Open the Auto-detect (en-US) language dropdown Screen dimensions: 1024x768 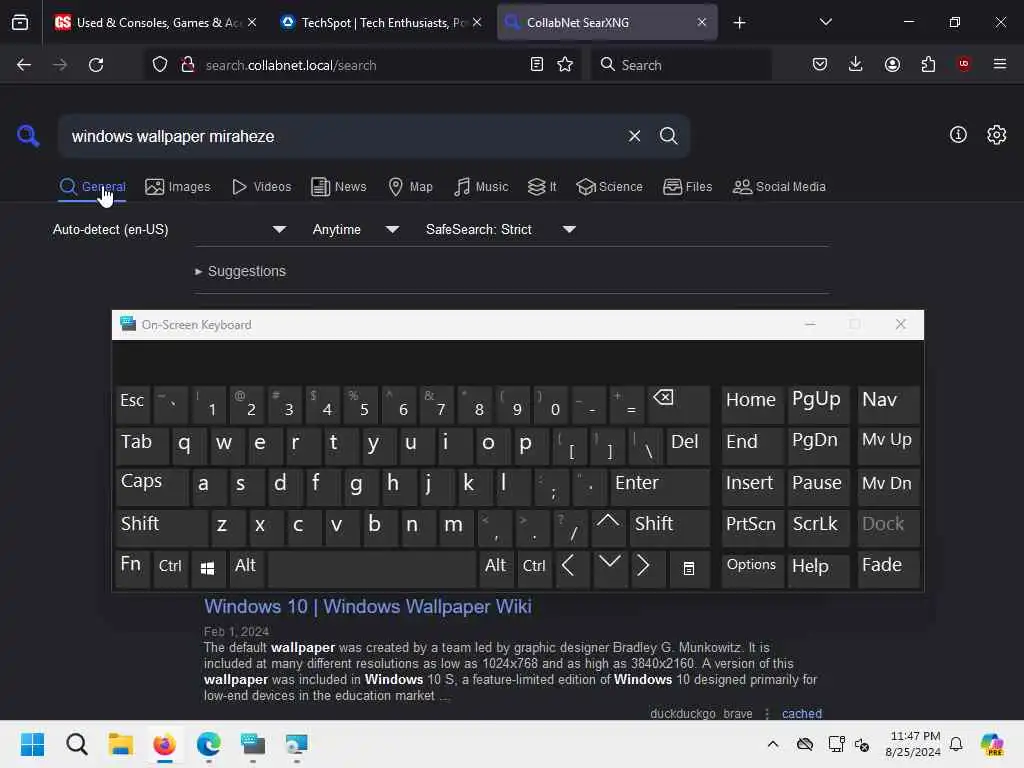[x=169, y=229]
